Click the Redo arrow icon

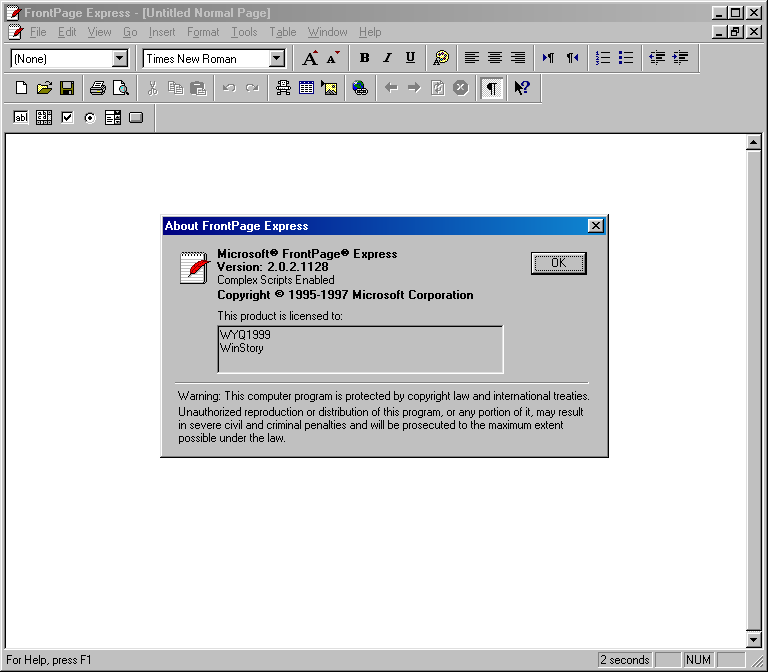click(x=252, y=88)
